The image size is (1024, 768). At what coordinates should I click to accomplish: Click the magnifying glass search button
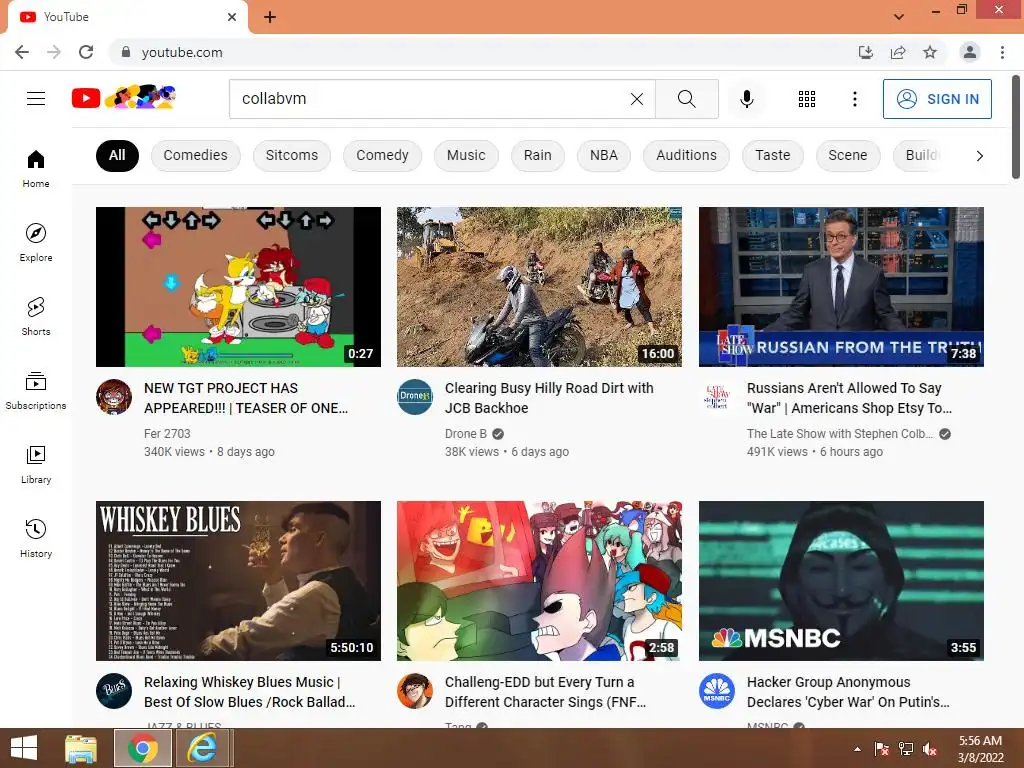tap(686, 99)
